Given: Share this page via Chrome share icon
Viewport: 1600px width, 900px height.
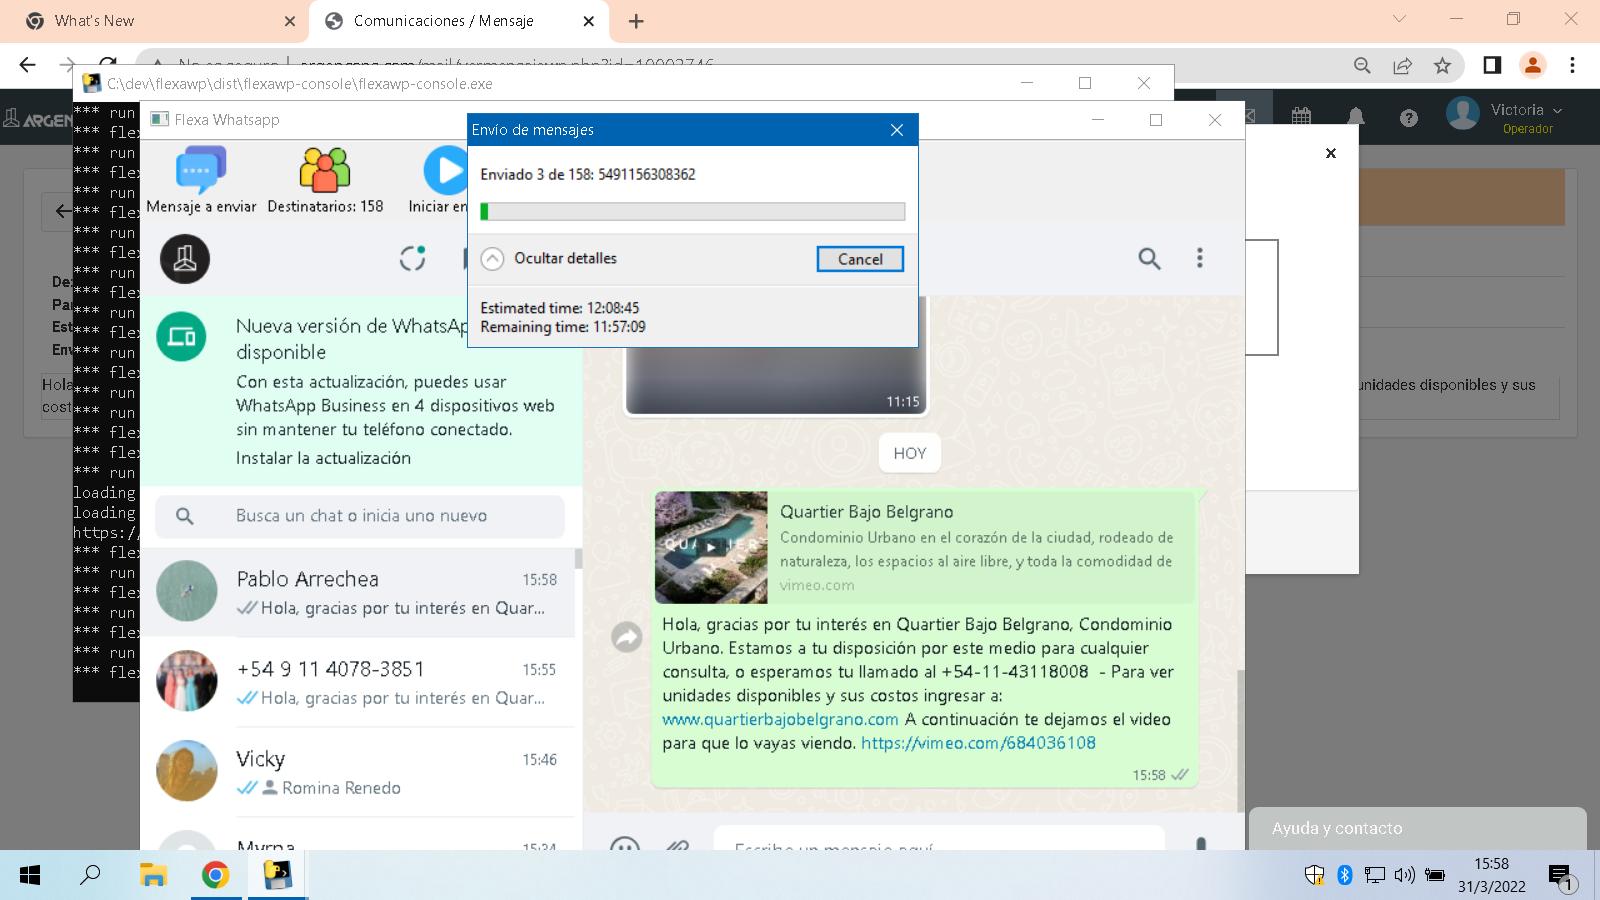Looking at the screenshot, I should [1402, 65].
